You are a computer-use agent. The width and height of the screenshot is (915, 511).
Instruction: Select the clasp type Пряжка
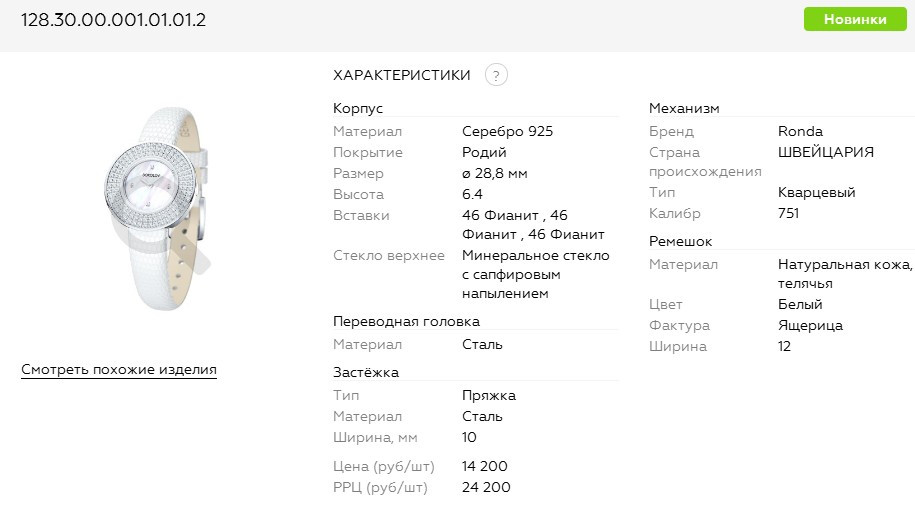coord(488,396)
